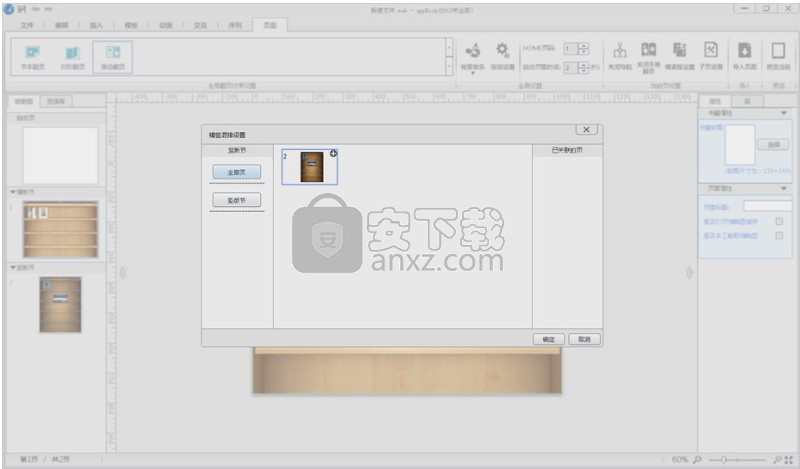Toggle the second checkbox in page properties
This screenshot has height=469, width=800.
[x=779, y=236]
